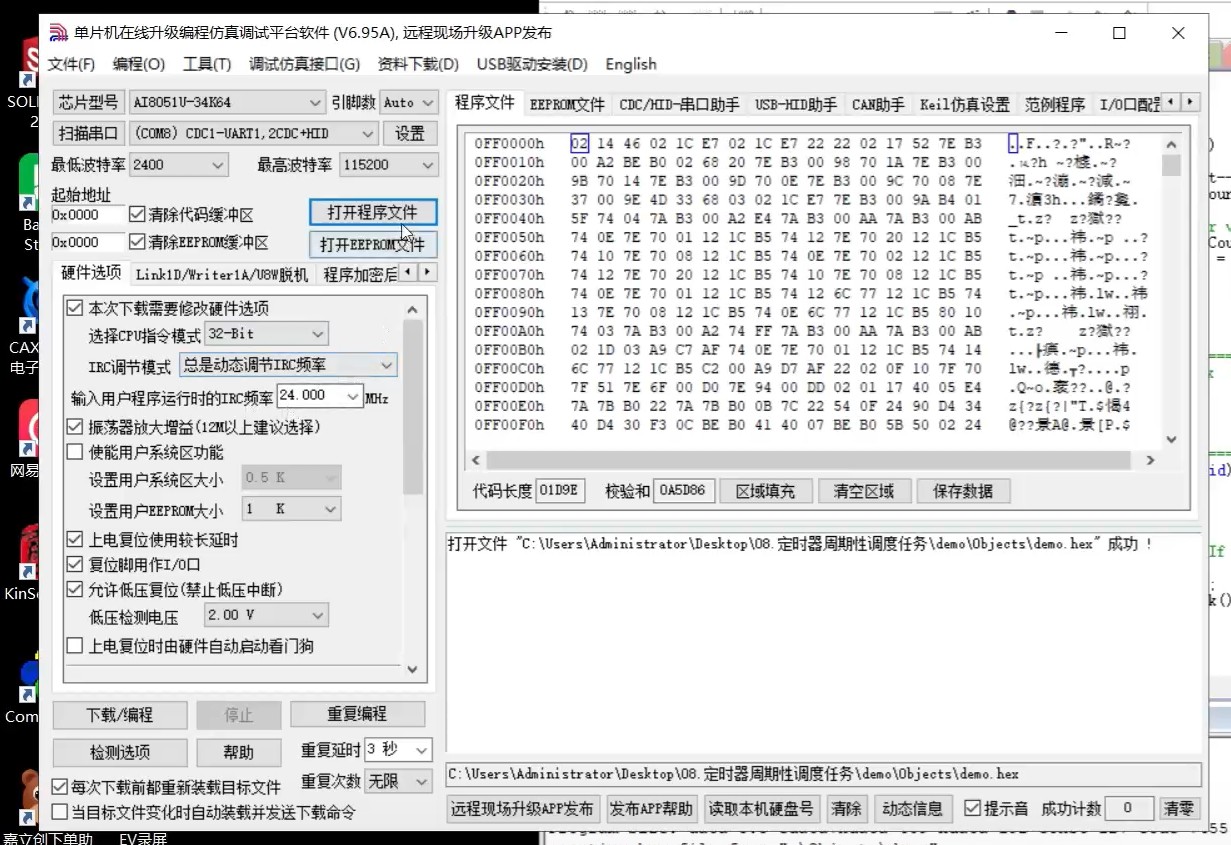
Task: Click the 重复编程 button
Action: pyautogui.click(x=357, y=714)
